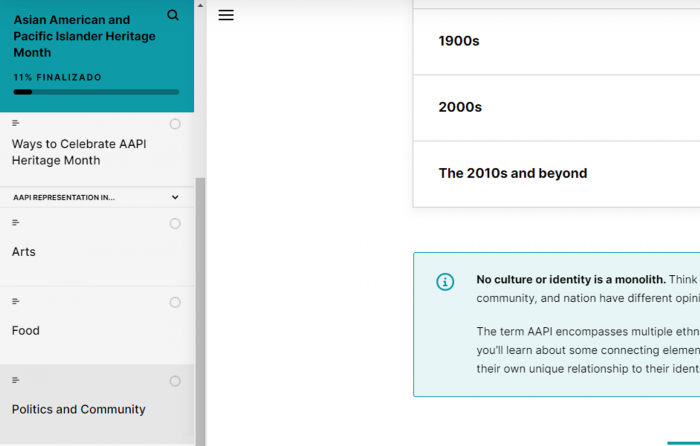700x446 pixels.
Task: Click the lesson icon above Food
Action: pos(16,301)
